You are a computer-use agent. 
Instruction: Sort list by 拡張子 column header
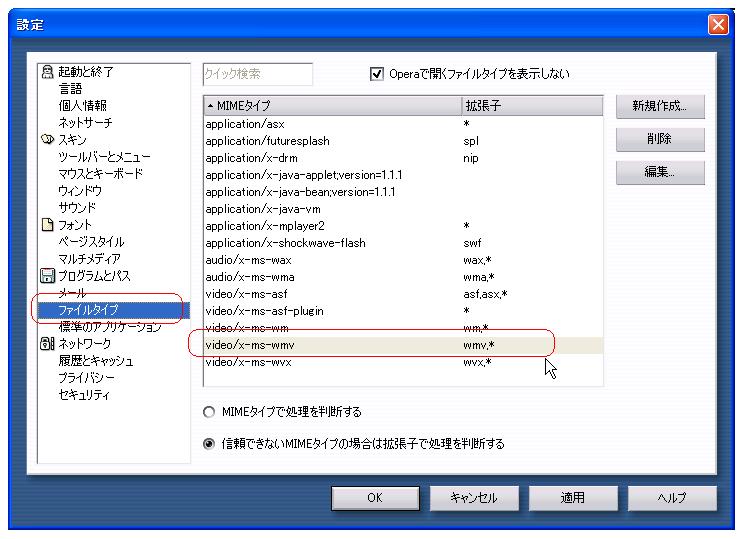(532, 106)
